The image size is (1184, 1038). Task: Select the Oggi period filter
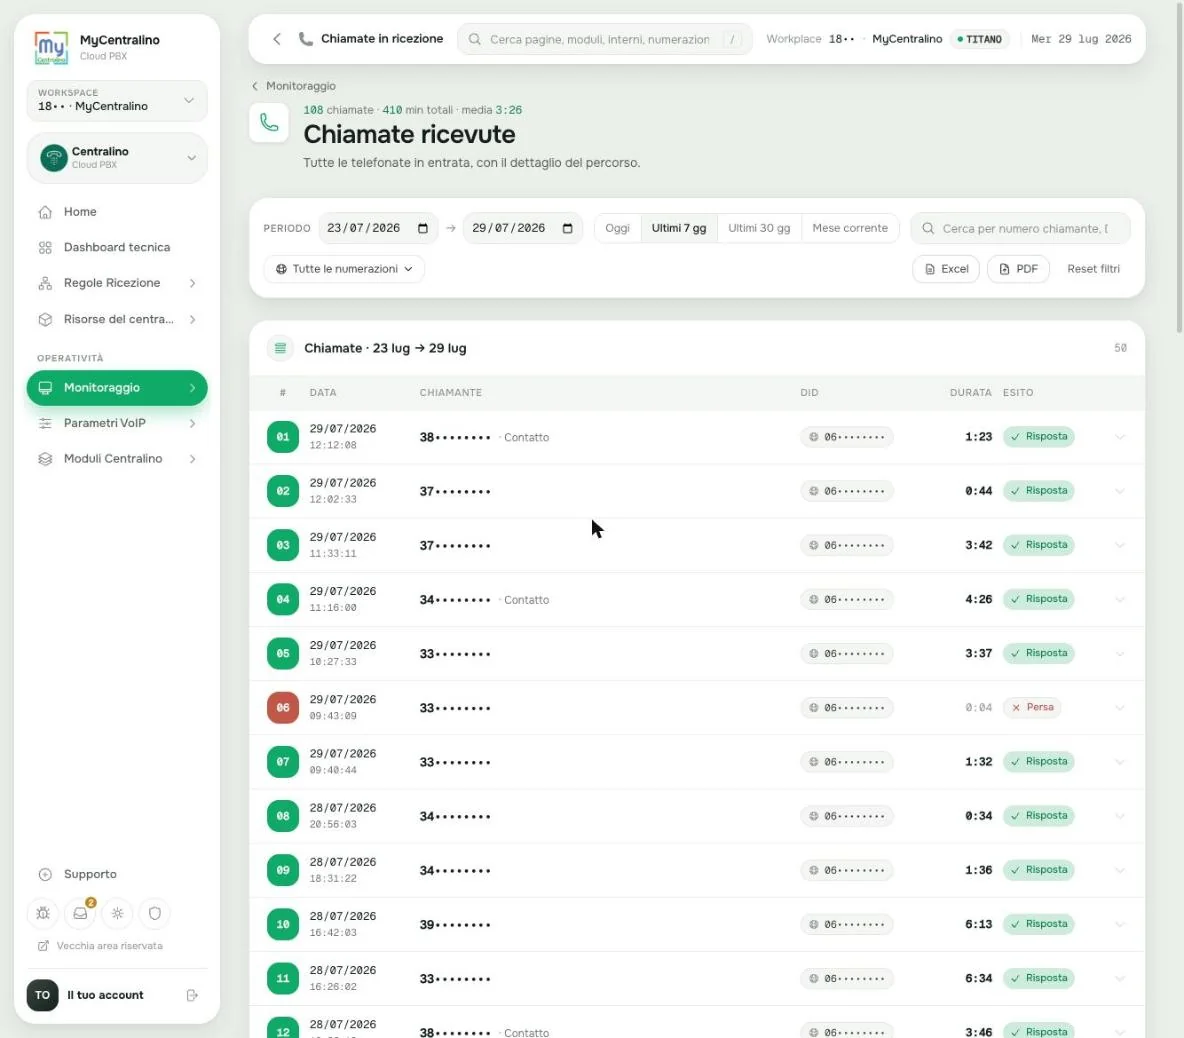[617, 229]
